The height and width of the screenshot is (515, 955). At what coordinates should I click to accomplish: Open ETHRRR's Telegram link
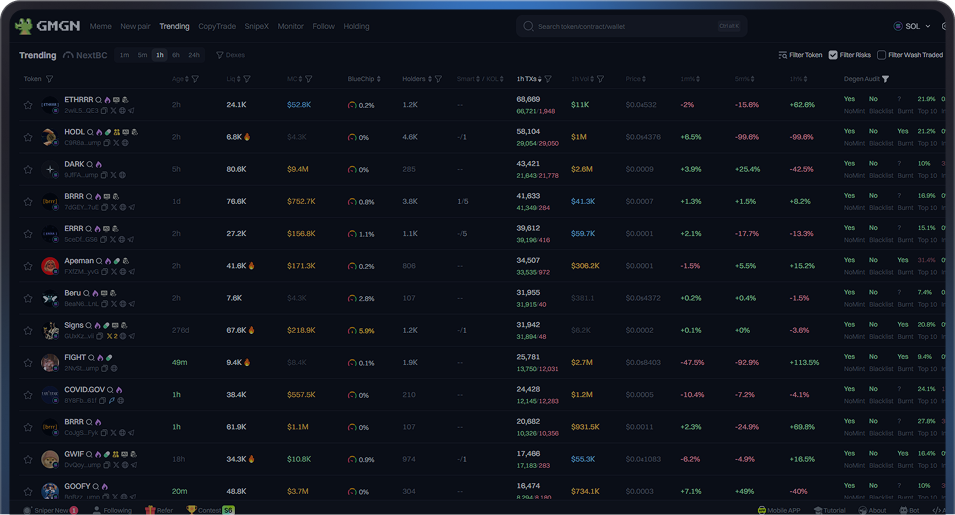click(x=131, y=111)
